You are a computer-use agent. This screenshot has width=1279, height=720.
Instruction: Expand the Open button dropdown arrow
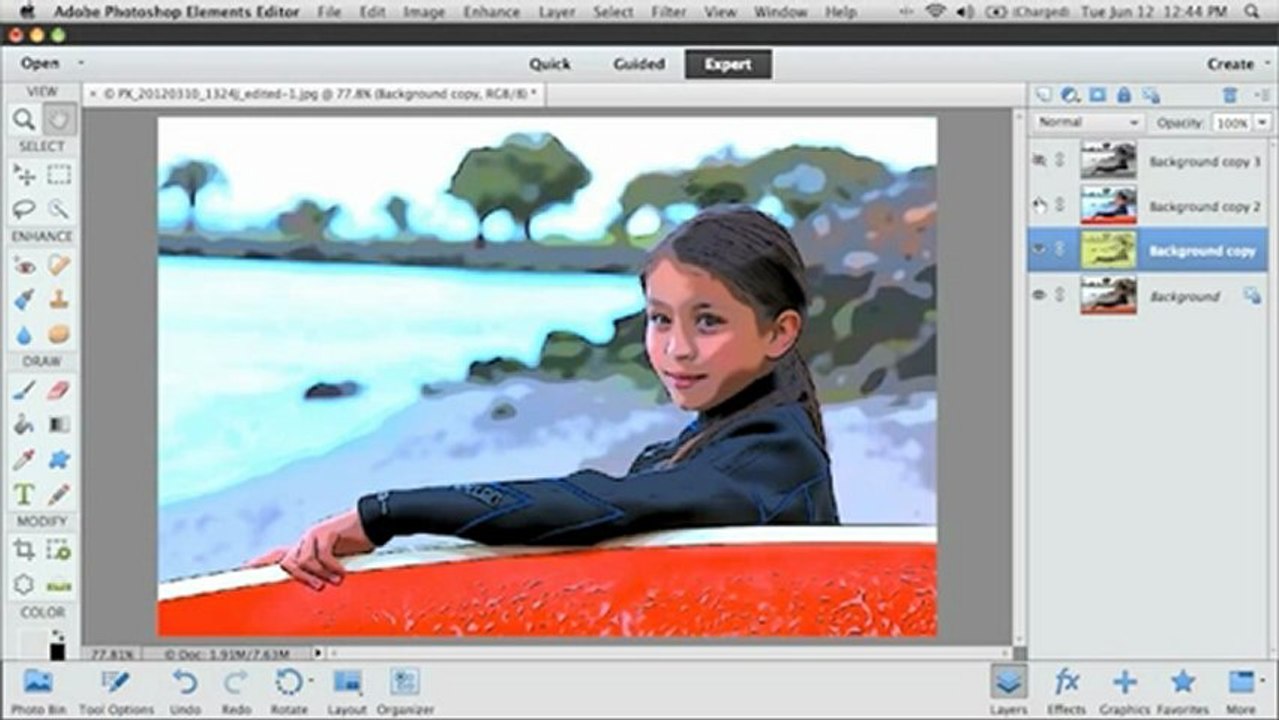coord(82,63)
